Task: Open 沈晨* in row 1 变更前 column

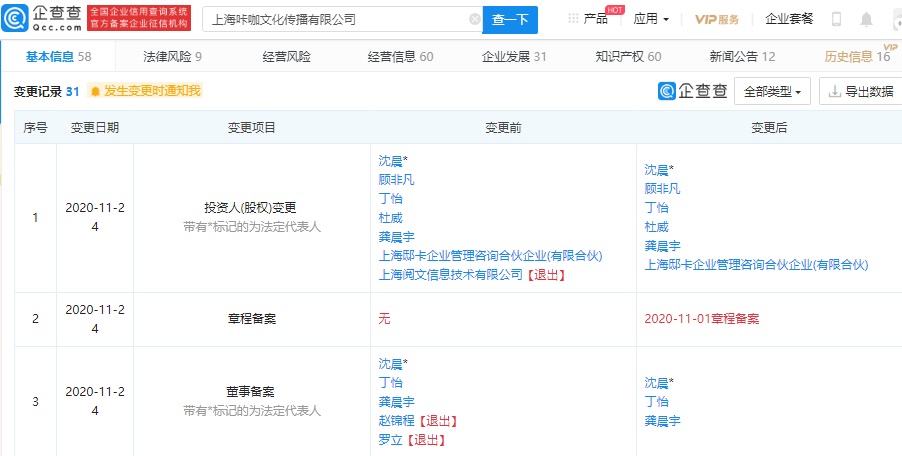Action: 393,160
